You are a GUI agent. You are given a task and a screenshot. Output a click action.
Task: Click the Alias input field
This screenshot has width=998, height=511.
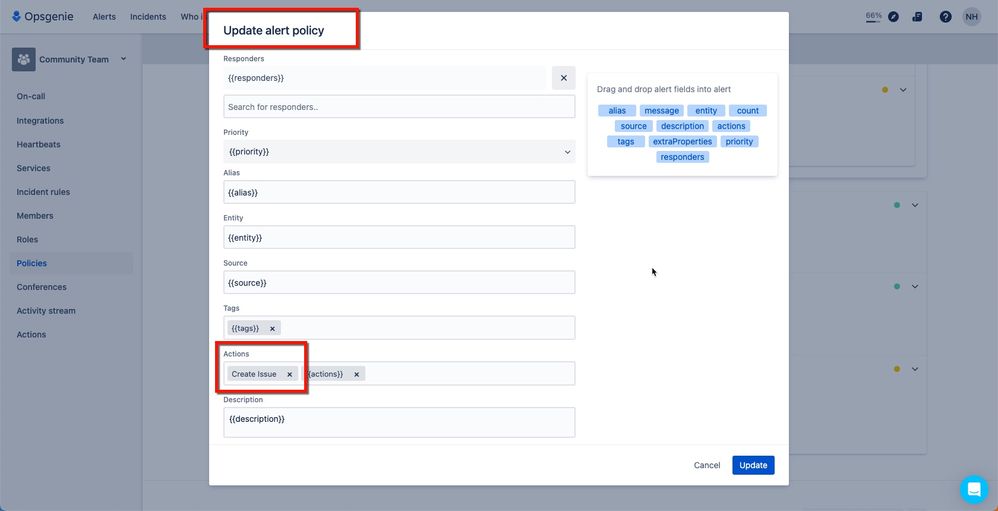click(399, 192)
